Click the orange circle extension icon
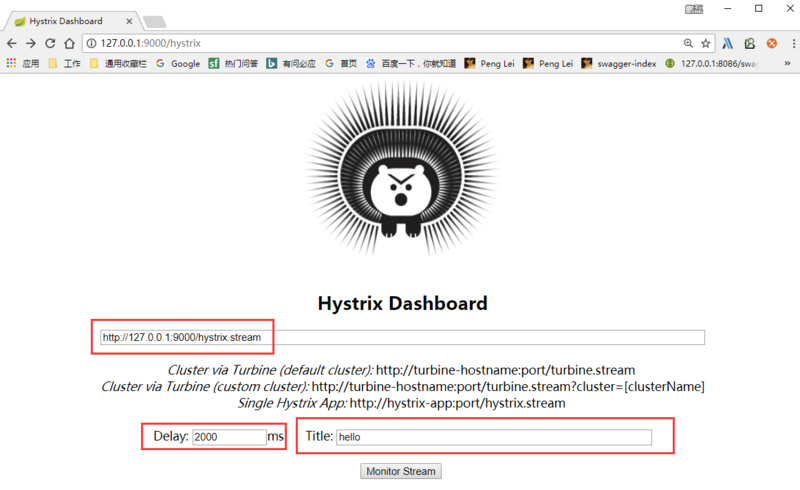This screenshot has height=490, width=800. 772,43
